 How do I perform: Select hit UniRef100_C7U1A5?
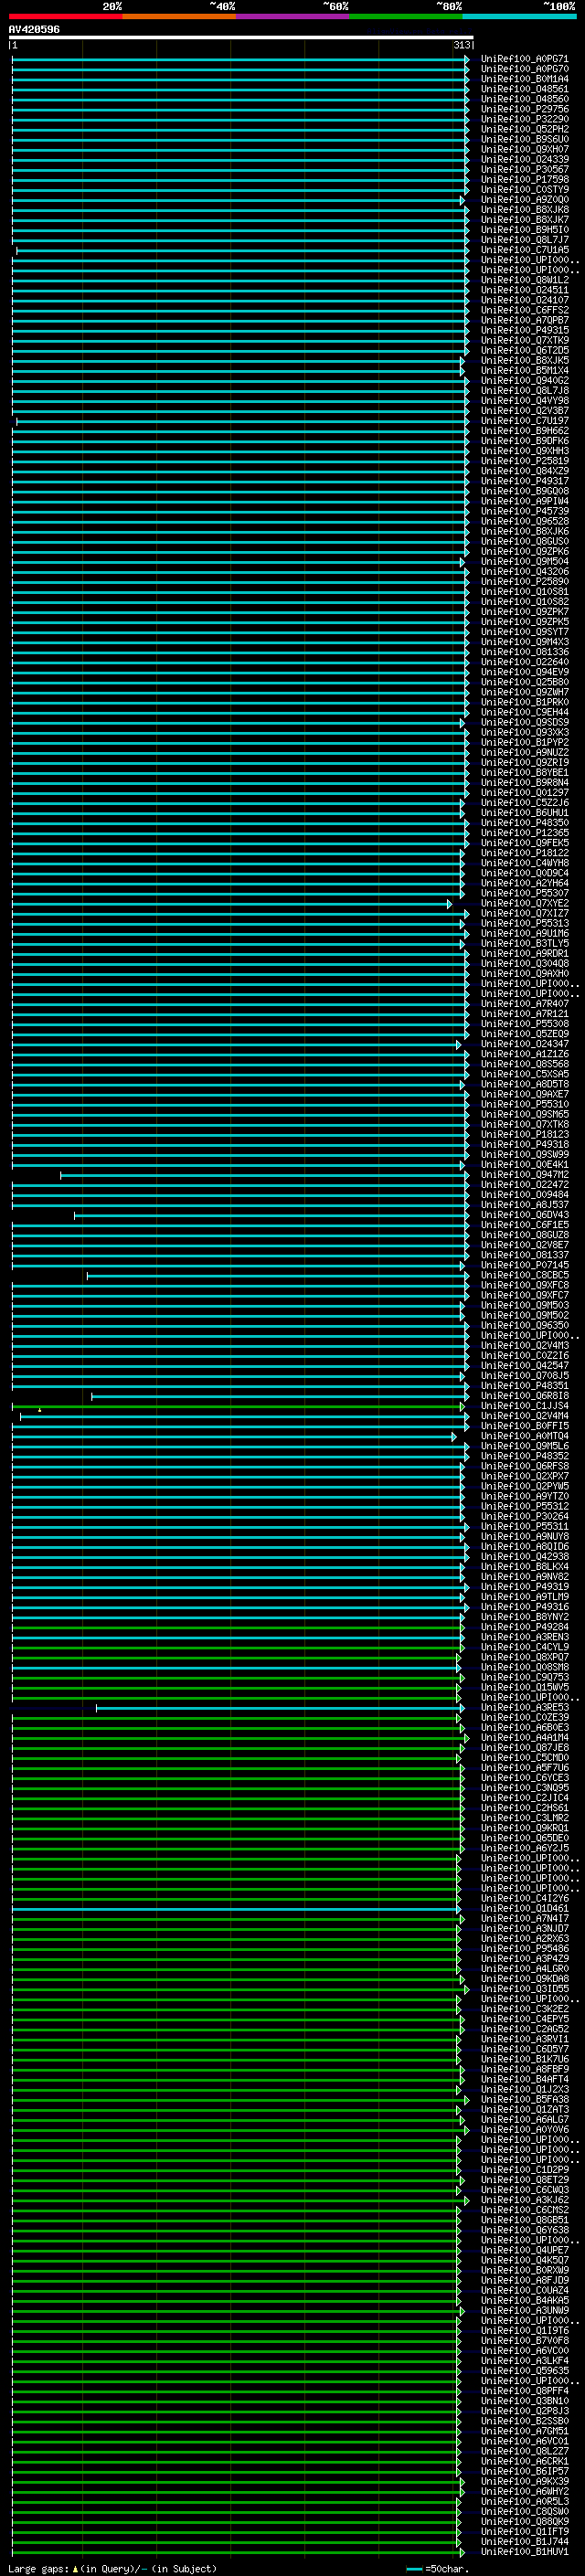click(524, 250)
